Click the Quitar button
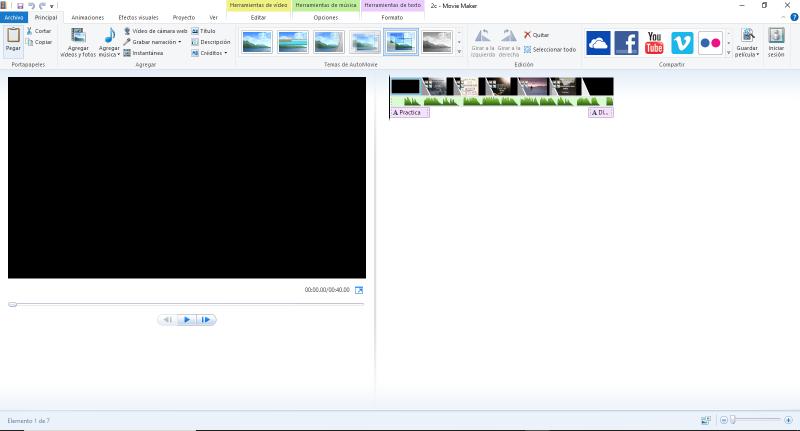Image resolution: width=800 pixels, height=431 pixels. point(537,35)
